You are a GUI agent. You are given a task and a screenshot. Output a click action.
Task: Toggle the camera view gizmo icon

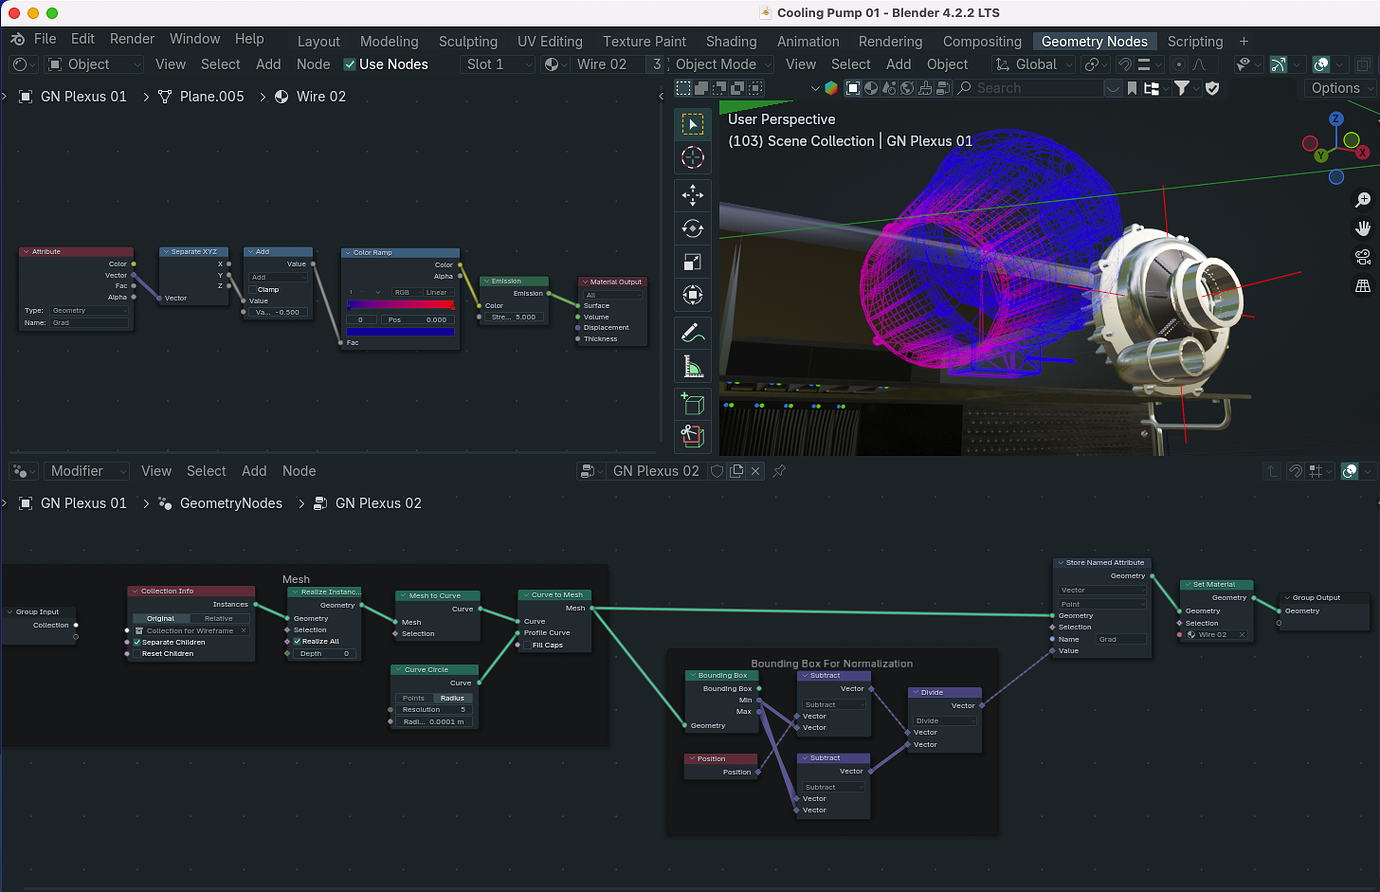pyautogui.click(x=1362, y=257)
